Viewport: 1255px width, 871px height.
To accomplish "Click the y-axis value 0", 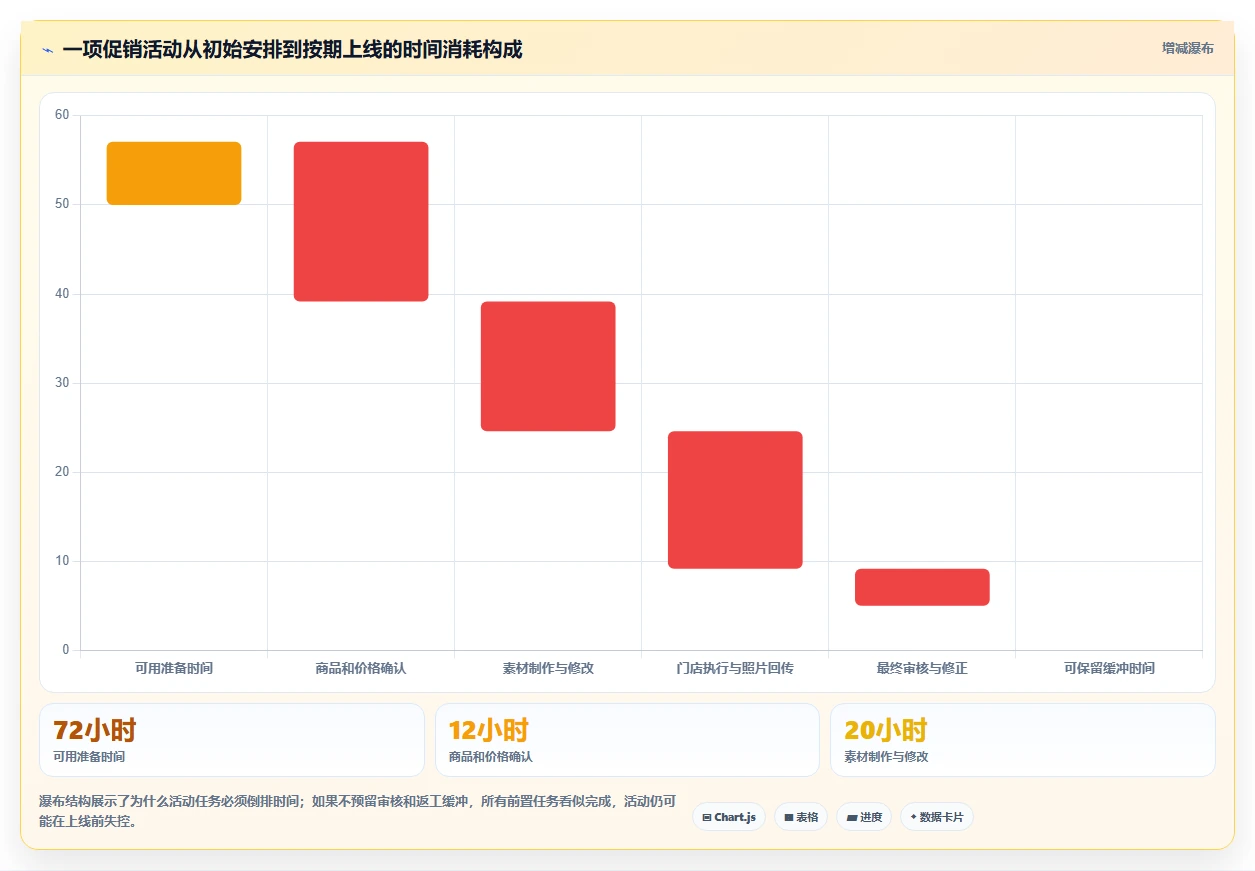I will coord(66,650).
